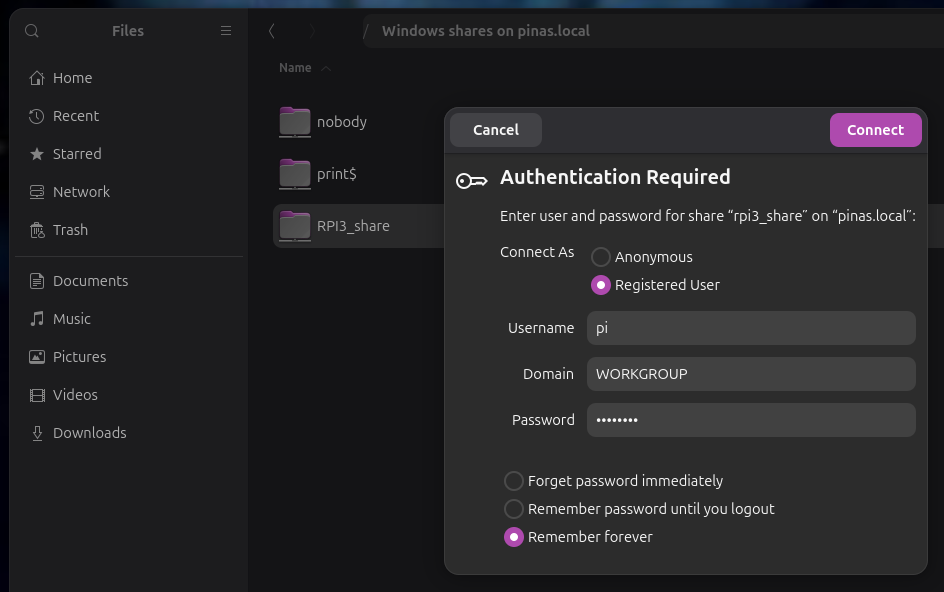Screen dimensions: 944x592
Task: Click the Authentication Required key icon
Action: [471, 181]
